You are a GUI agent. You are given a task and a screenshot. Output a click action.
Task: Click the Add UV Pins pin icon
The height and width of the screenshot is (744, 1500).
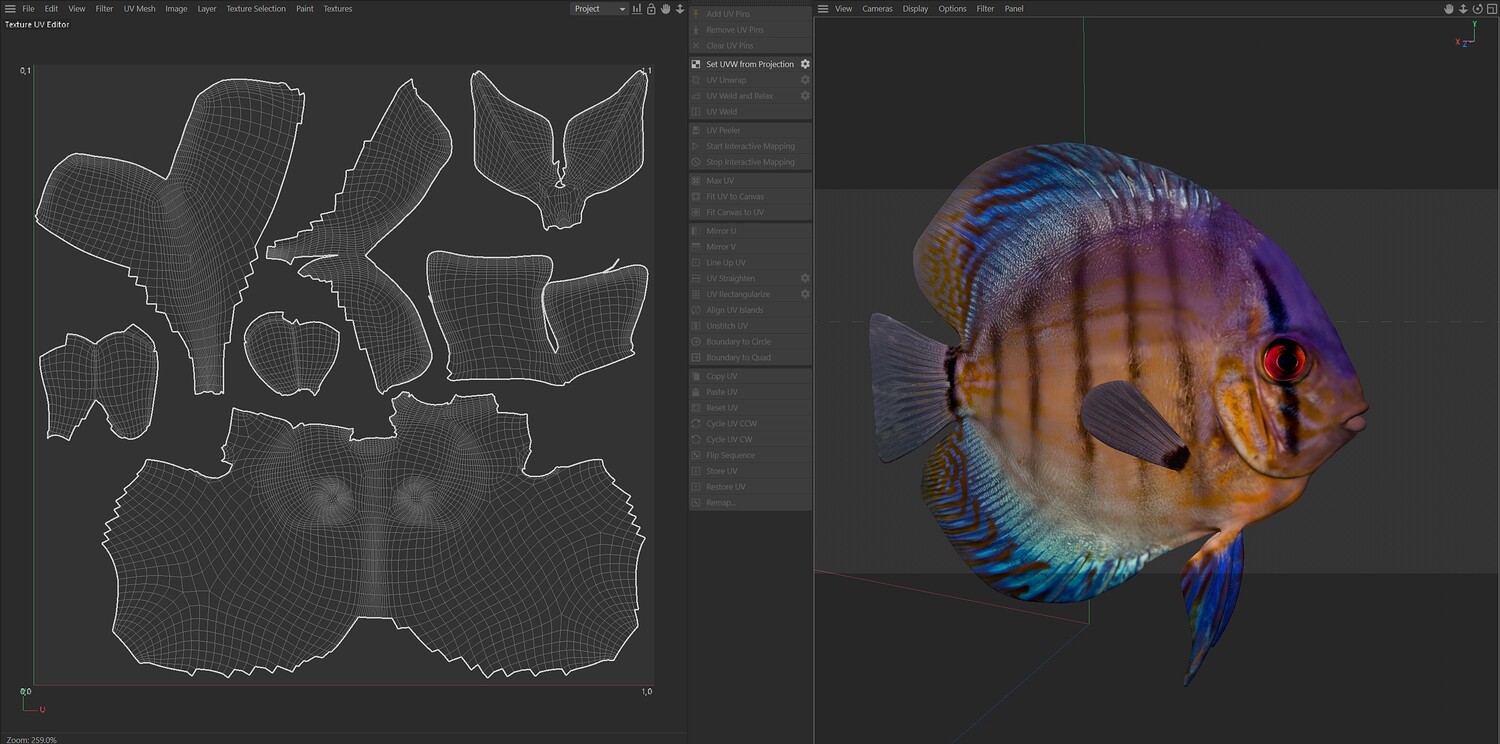click(x=696, y=14)
